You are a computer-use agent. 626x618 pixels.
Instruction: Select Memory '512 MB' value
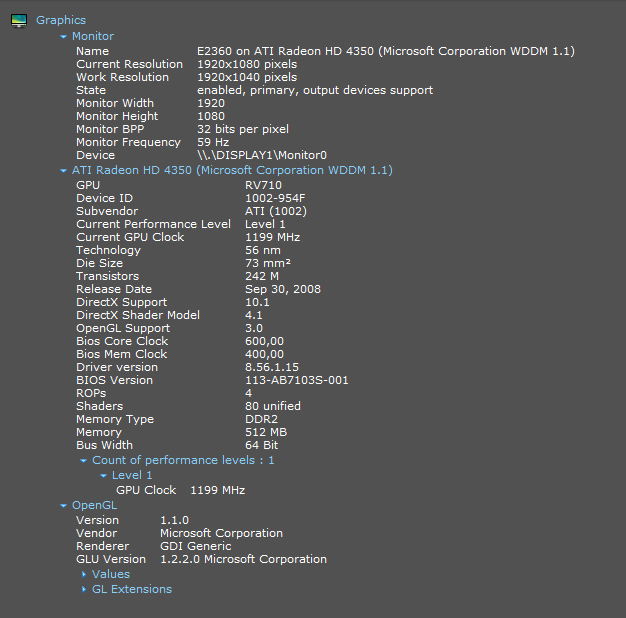pos(266,432)
